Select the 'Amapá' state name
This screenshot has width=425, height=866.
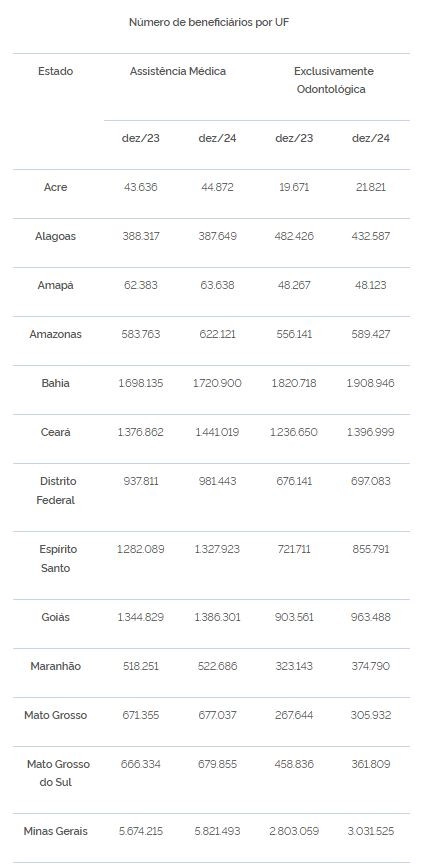56,286
